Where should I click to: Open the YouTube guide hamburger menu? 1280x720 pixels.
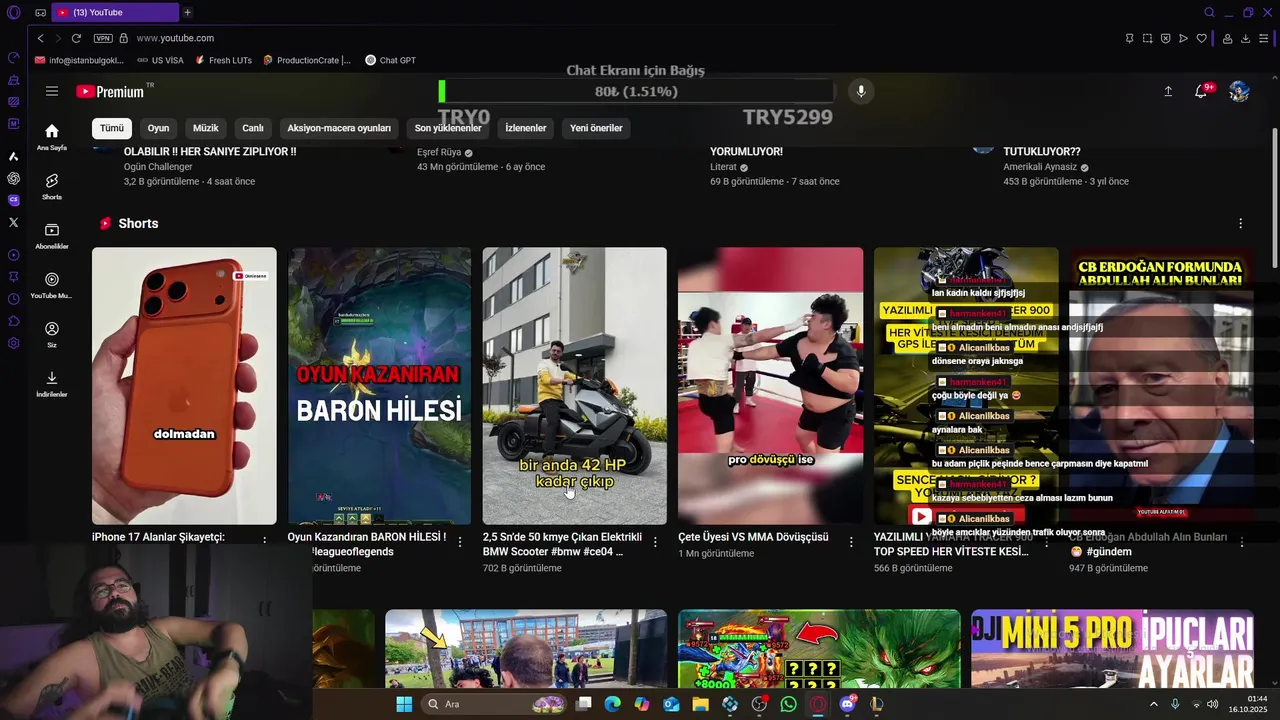[52, 91]
